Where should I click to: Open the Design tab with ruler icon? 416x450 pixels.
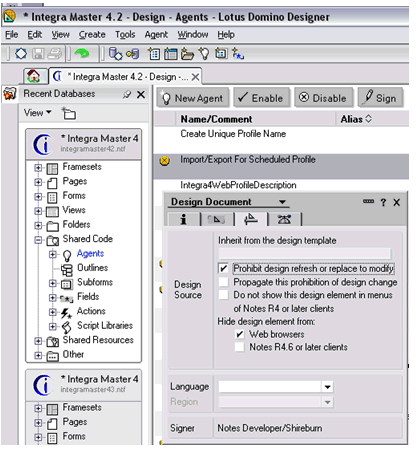[x=251, y=219]
